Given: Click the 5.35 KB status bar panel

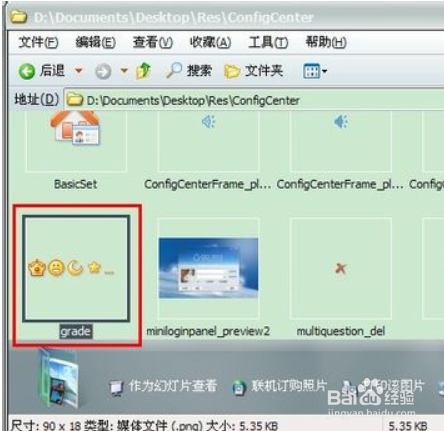Looking at the screenshot, I should tap(408, 425).
